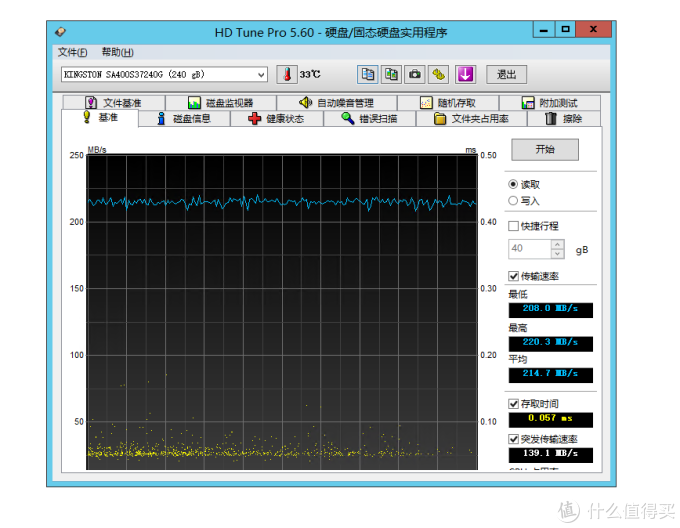Select the 读取 read radio button
Screen dimensions: 680x528
pyautogui.click(x=513, y=184)
